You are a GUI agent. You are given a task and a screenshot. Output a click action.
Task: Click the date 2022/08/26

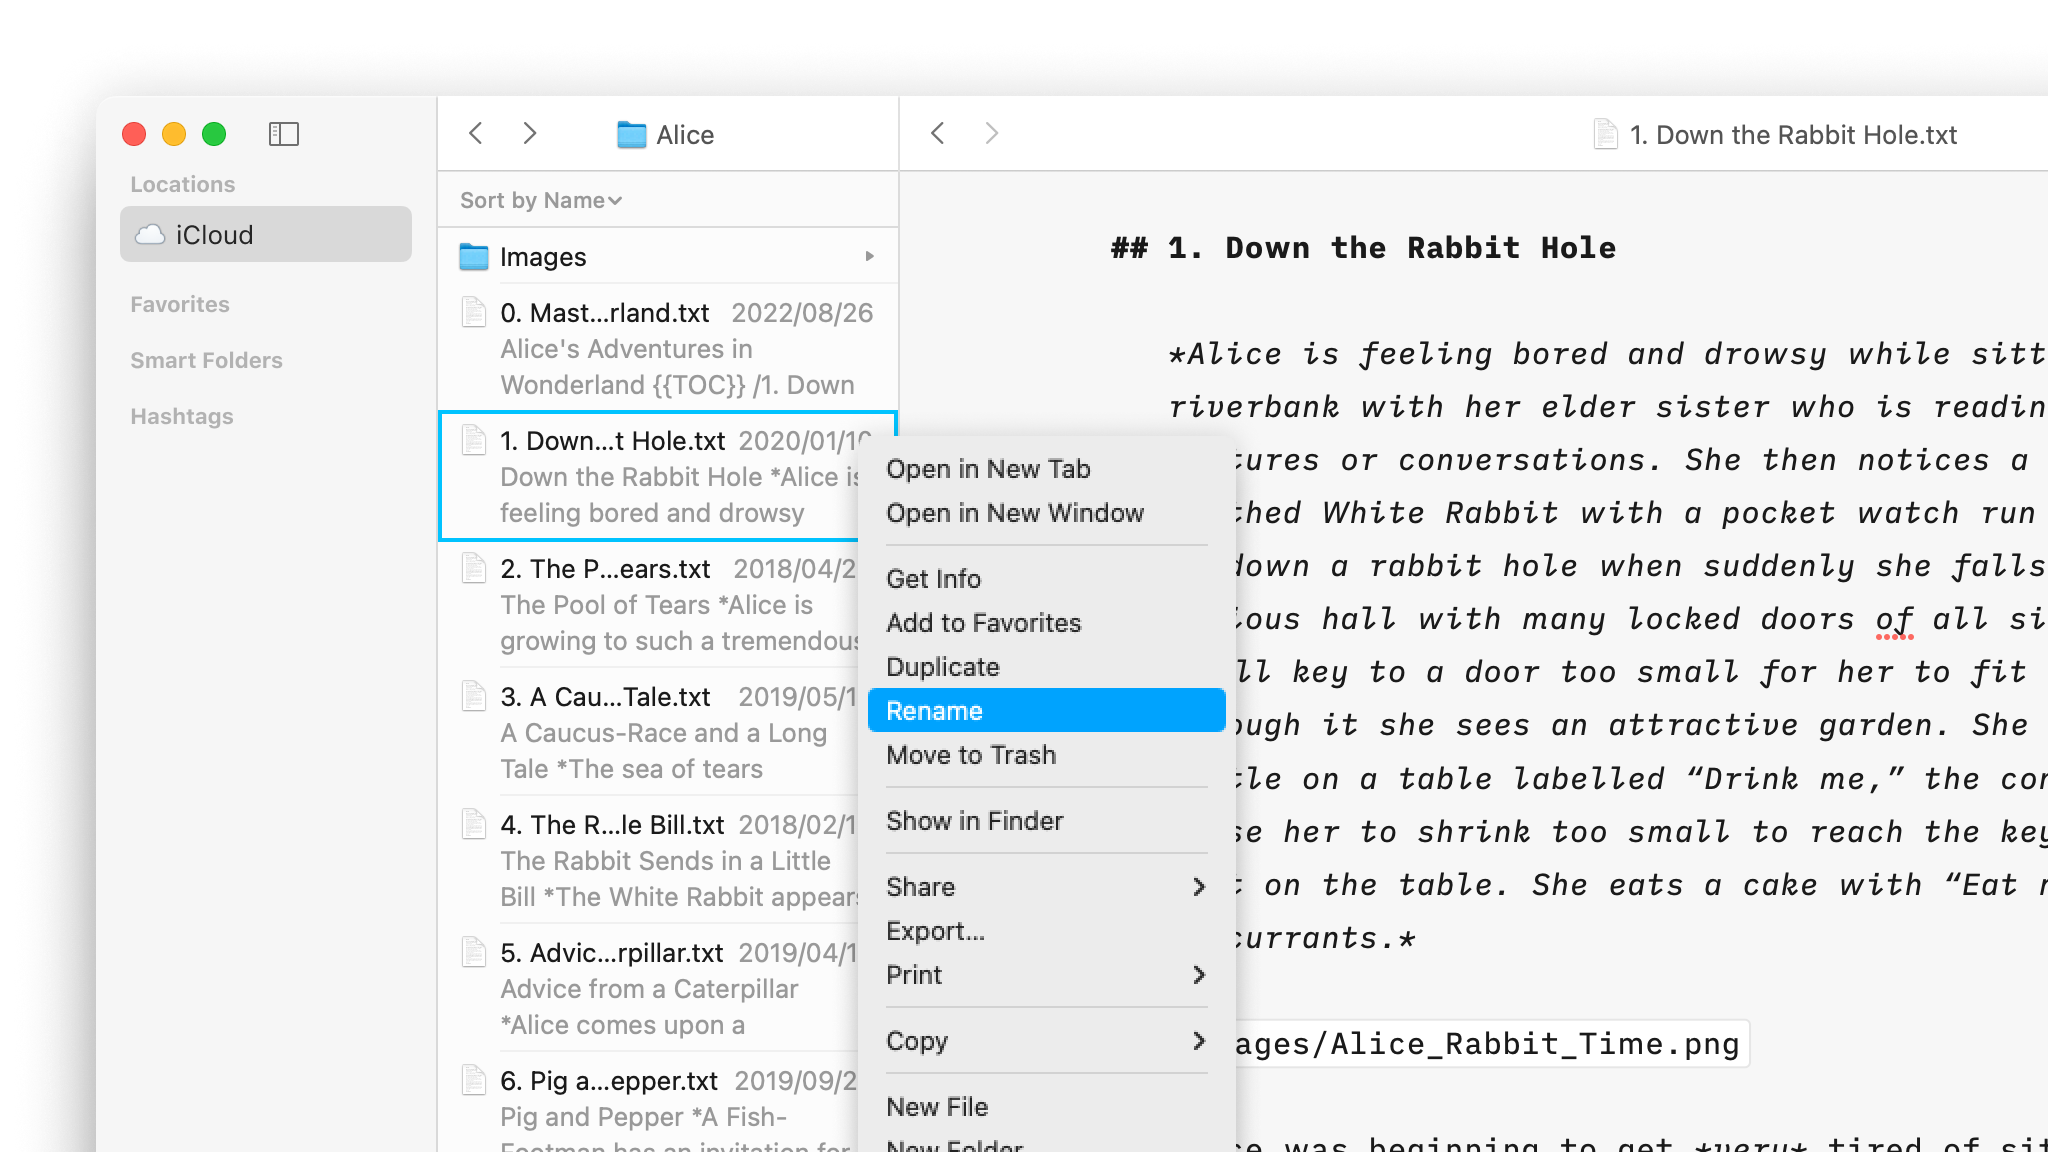[802, 313]
